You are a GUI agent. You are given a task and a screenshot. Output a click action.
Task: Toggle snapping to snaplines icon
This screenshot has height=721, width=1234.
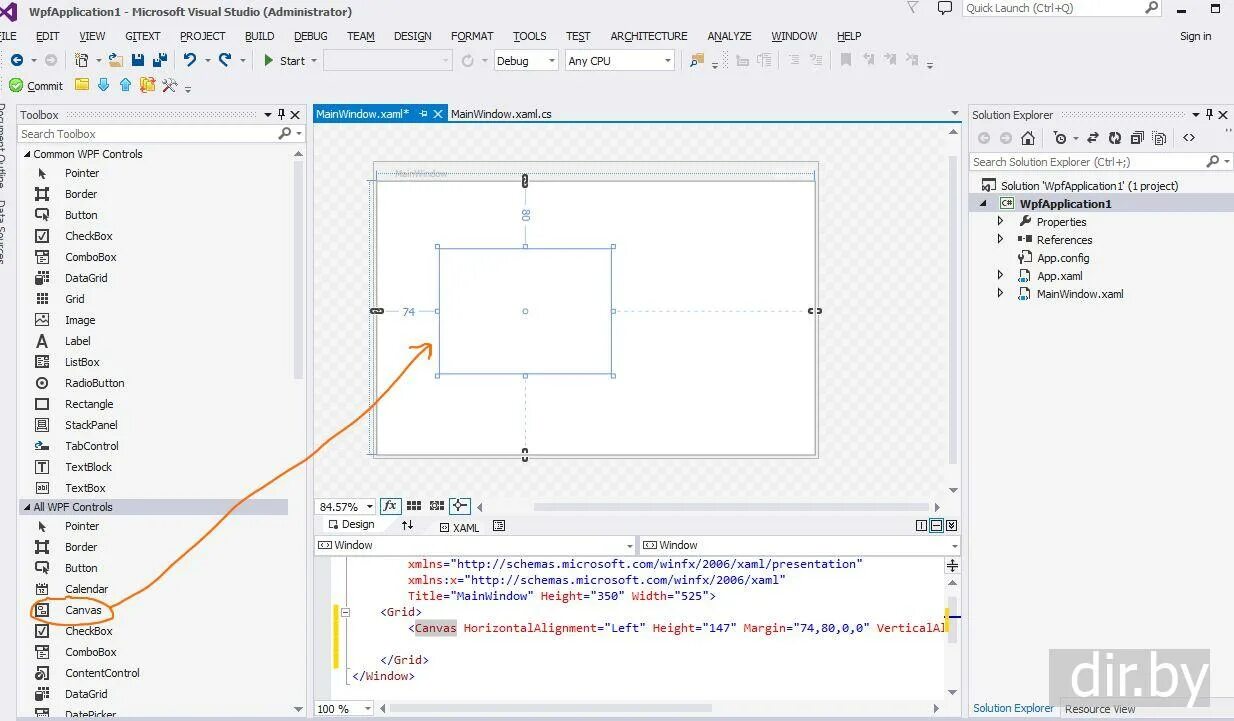(x=459, y=506)
